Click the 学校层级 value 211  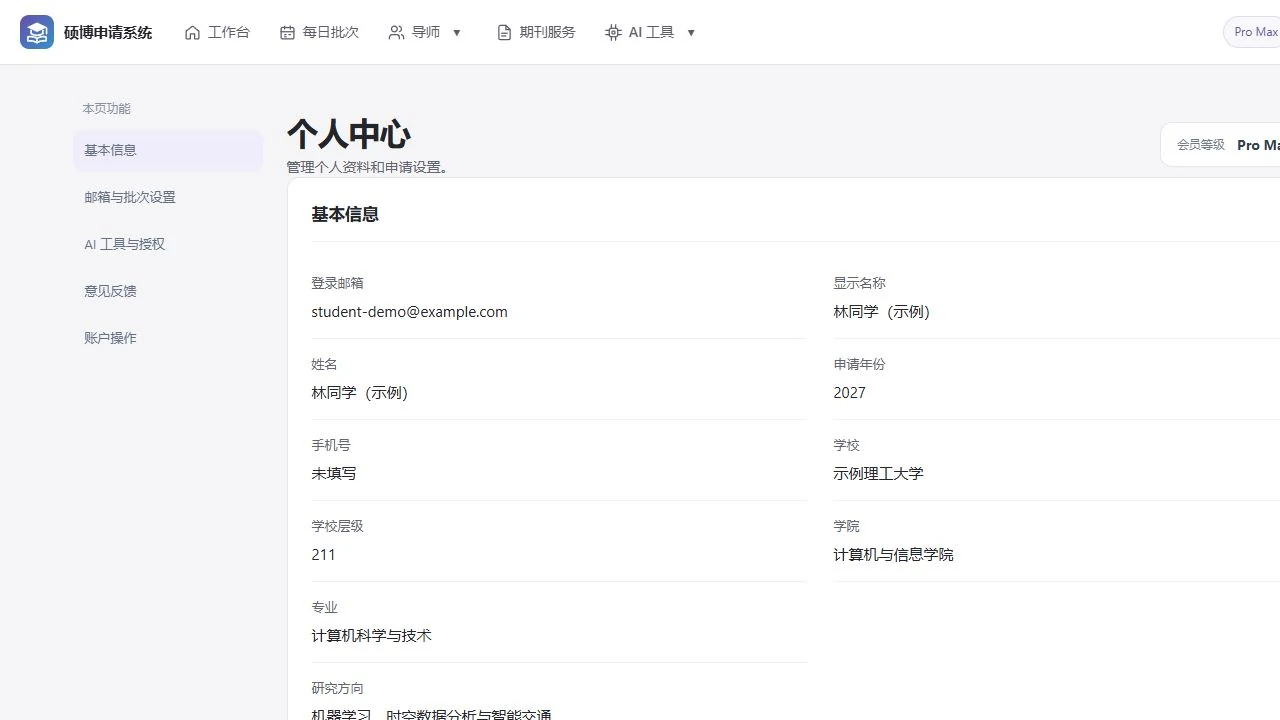(323, 555)
